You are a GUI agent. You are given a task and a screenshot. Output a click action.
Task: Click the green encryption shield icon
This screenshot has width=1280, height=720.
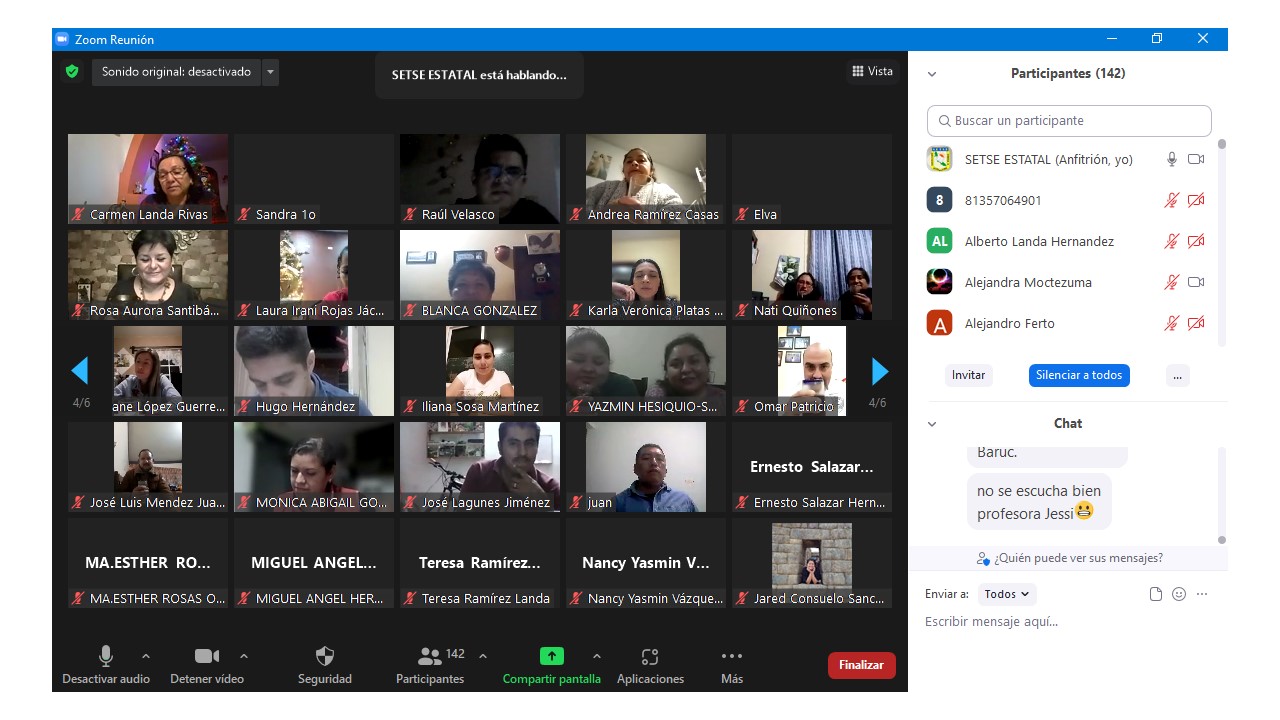point(72,72)
